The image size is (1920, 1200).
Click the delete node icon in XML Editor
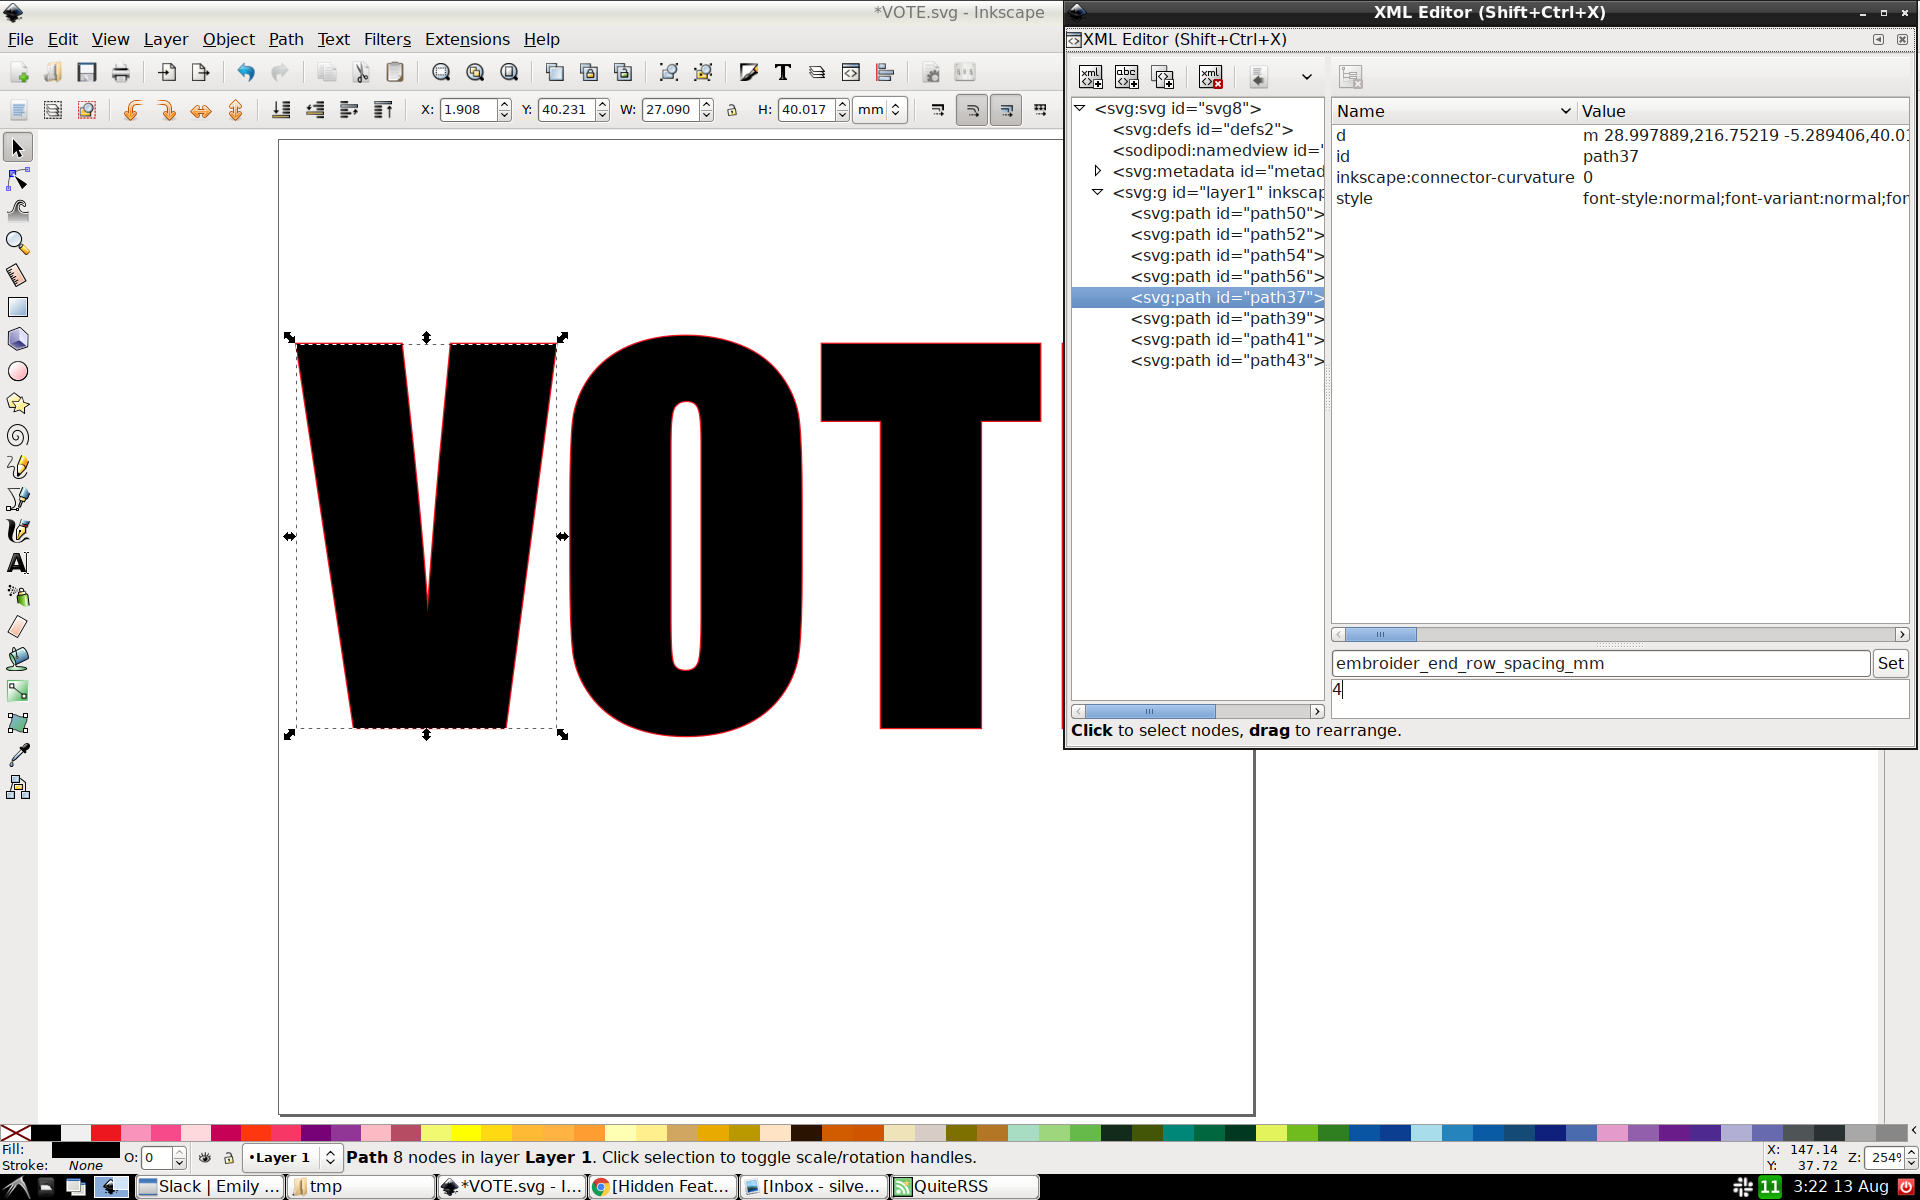(1211, 77)
